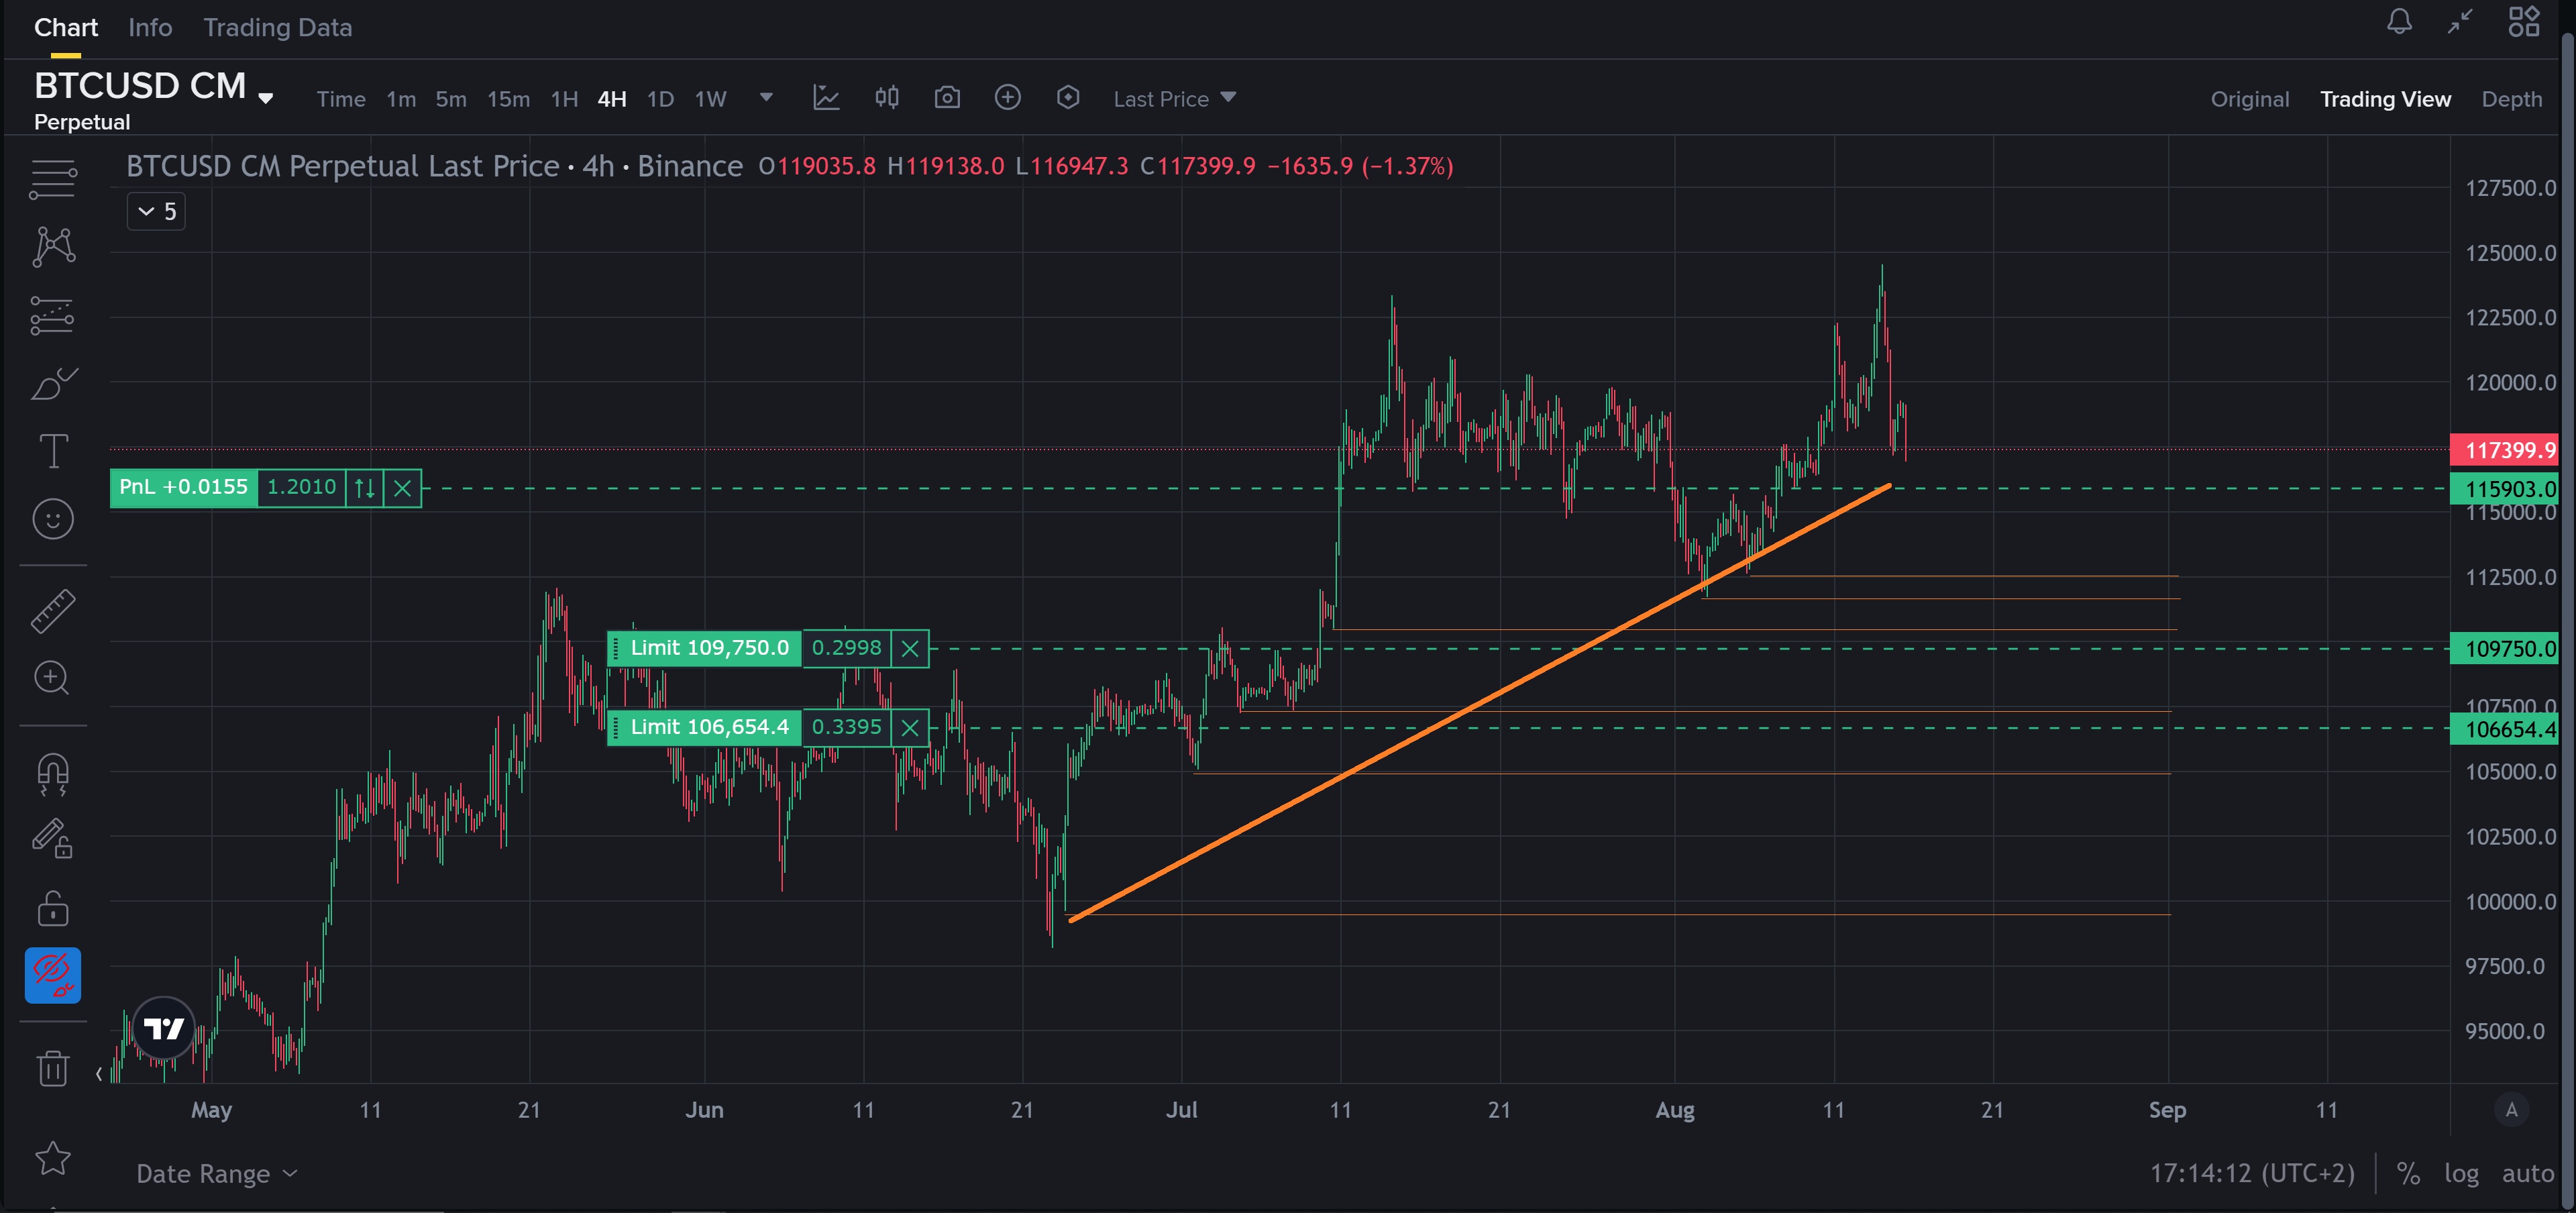Click the notification bell icon
This screenshot has height=1213, width=2576.
(2399, 22)
